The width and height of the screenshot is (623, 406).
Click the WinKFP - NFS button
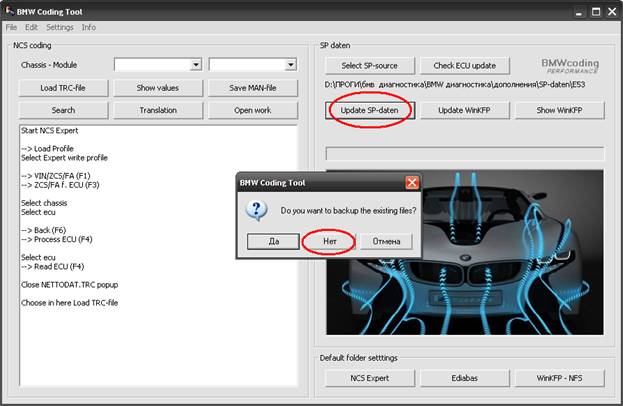559,378
